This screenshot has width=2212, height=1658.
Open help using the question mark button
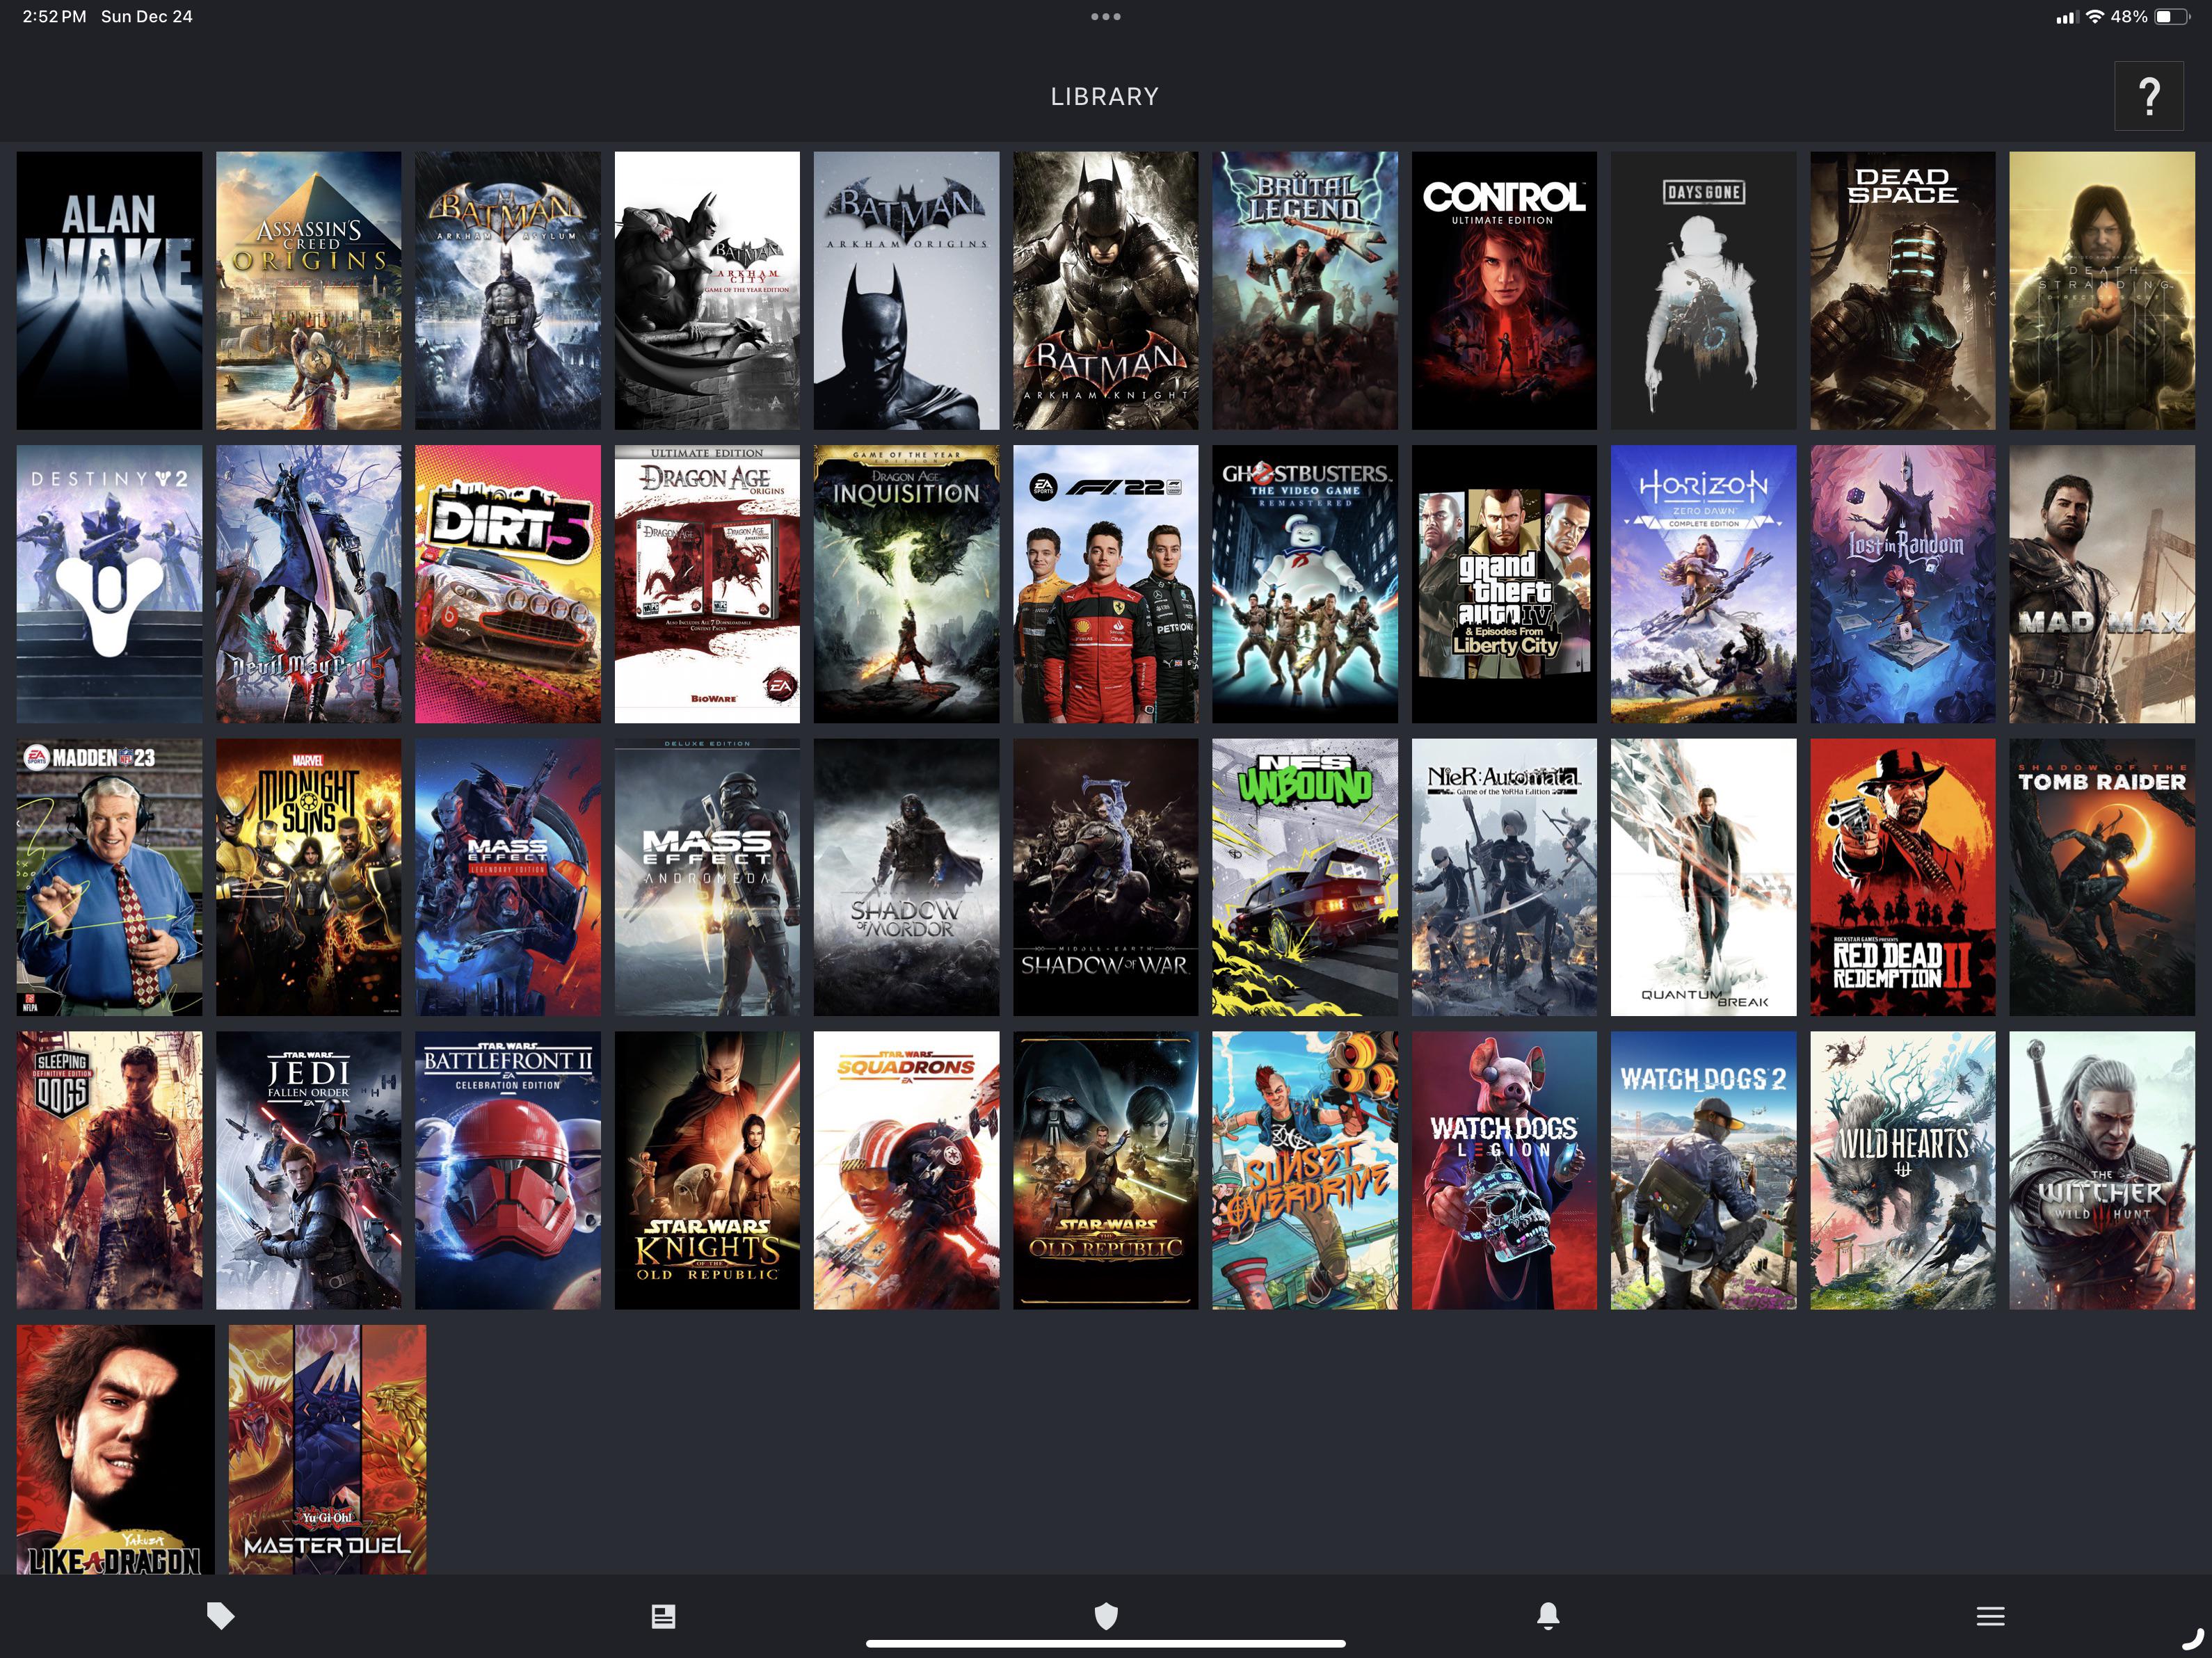2150,95
